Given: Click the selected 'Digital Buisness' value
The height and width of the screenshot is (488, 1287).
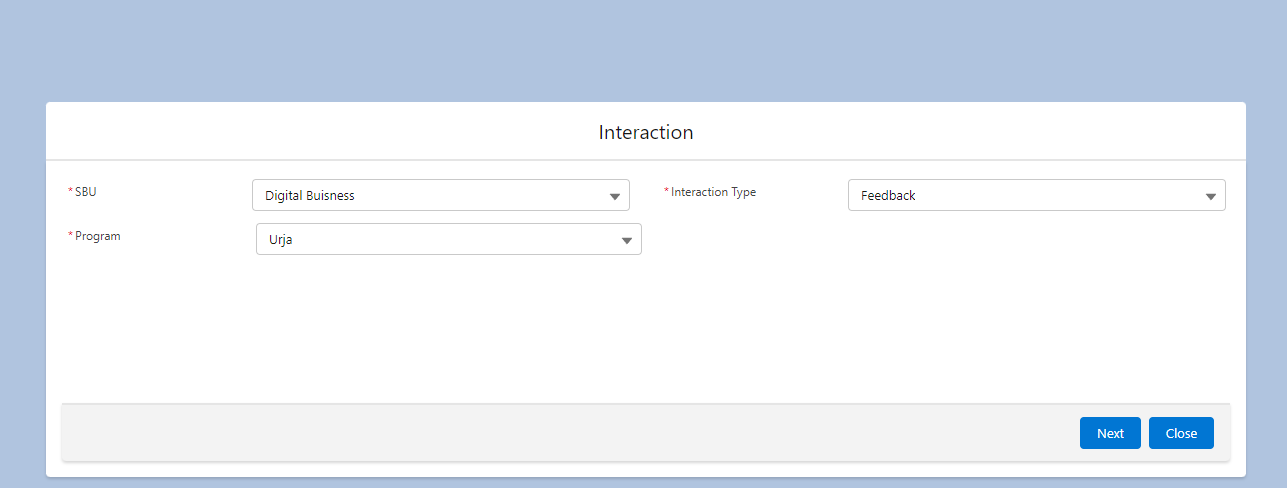Looking at the screenshot, I should 310,196.
